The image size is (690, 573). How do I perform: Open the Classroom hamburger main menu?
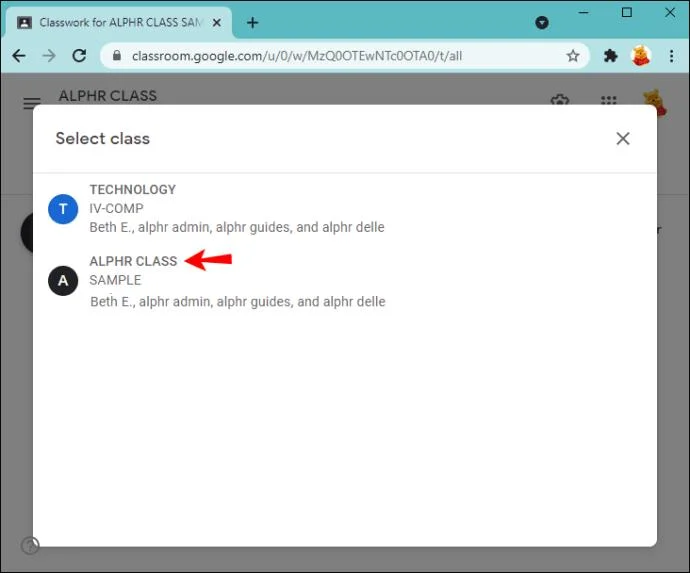click(32, 103)
